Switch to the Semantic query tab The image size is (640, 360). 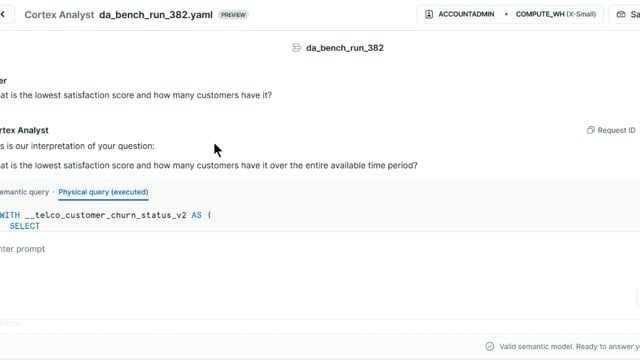pyautogui.click(x=24, y=192)
